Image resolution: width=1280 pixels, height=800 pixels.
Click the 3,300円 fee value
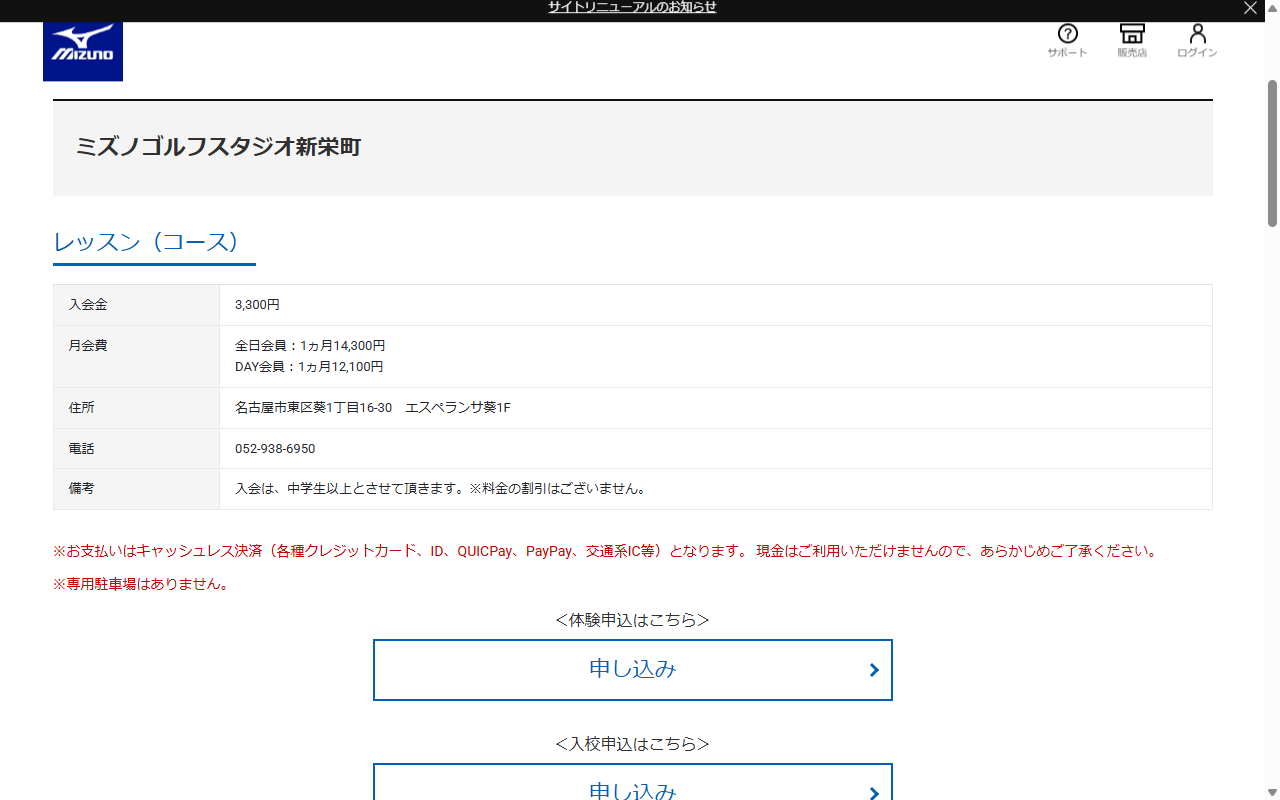[257, 305]
